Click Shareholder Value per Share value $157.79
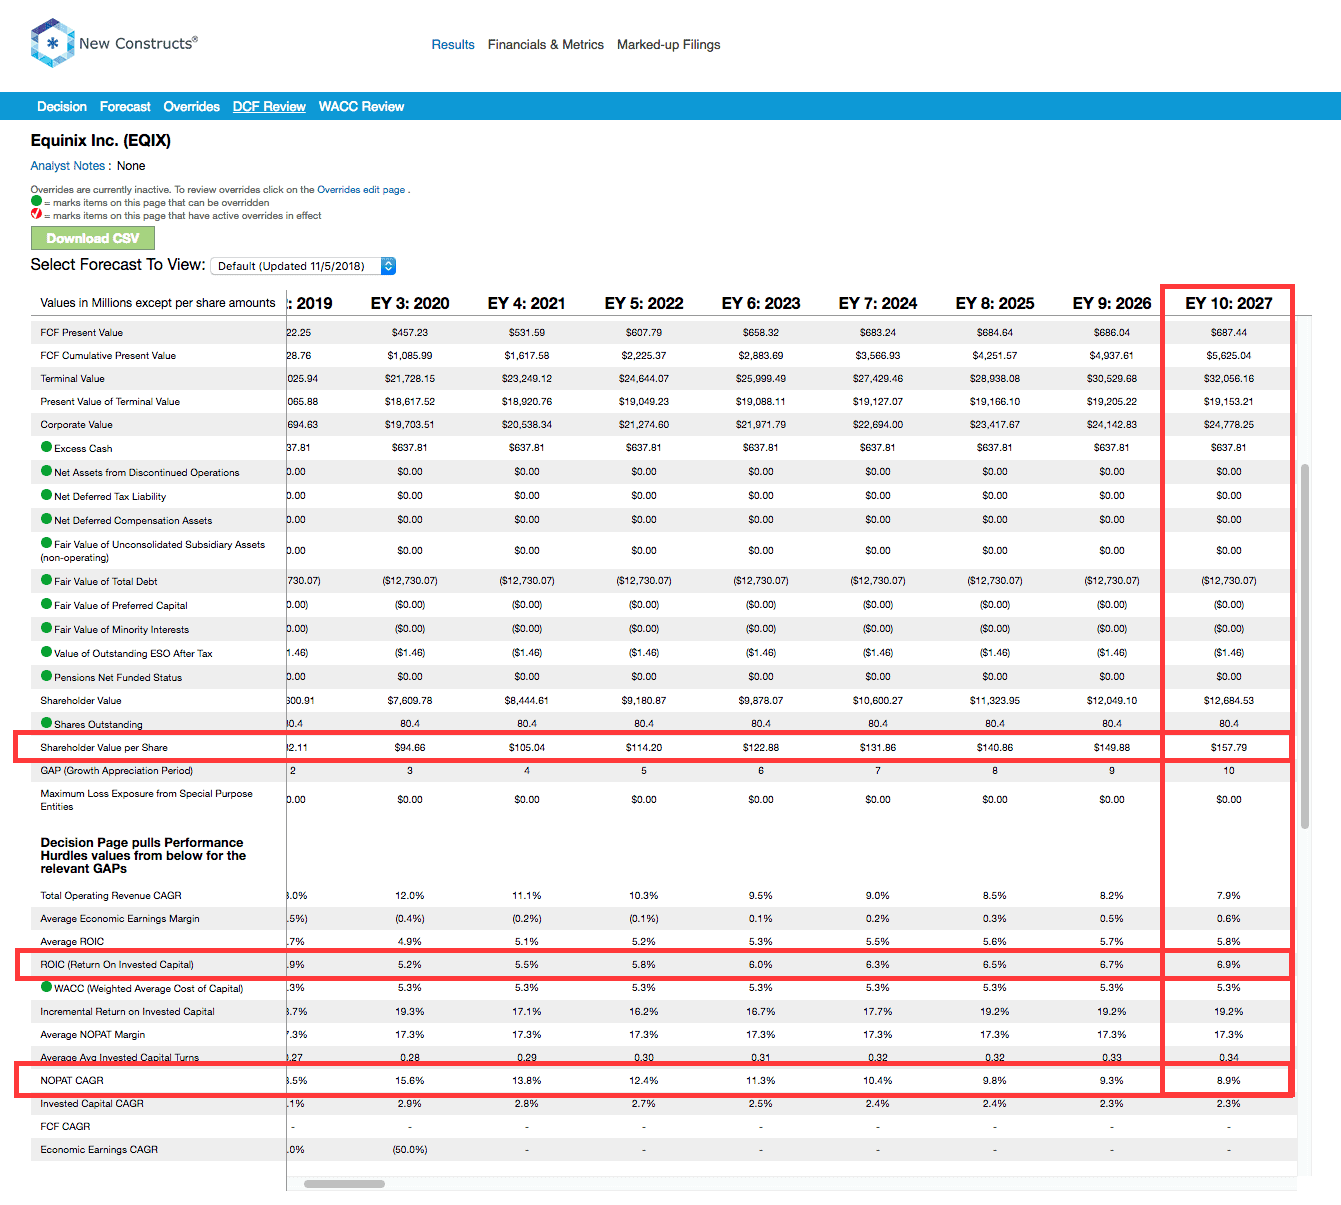This screenshot has height=1205, width=1341. pos(1229,747)
